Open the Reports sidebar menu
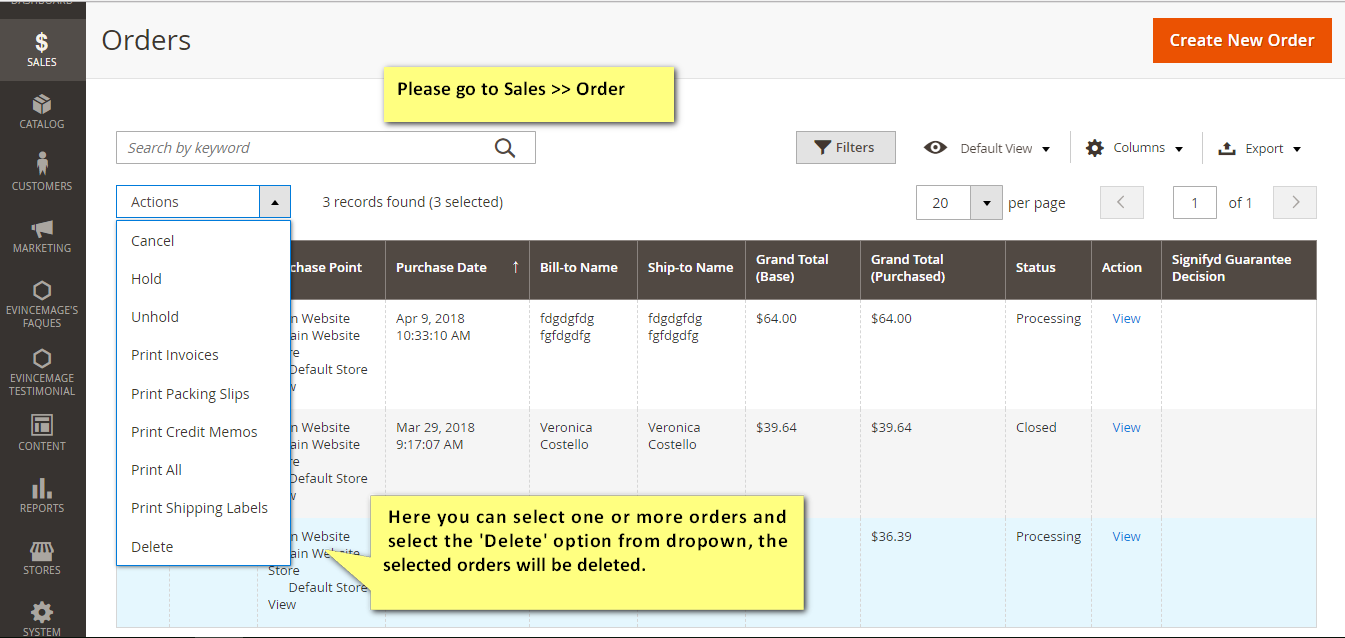This screenshot has width=1345, height=638. (x=42, y=495)
